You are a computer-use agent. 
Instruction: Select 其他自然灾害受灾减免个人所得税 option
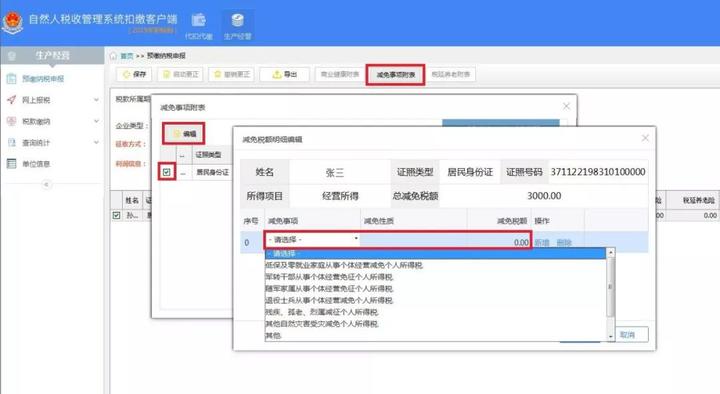point(322,324)
